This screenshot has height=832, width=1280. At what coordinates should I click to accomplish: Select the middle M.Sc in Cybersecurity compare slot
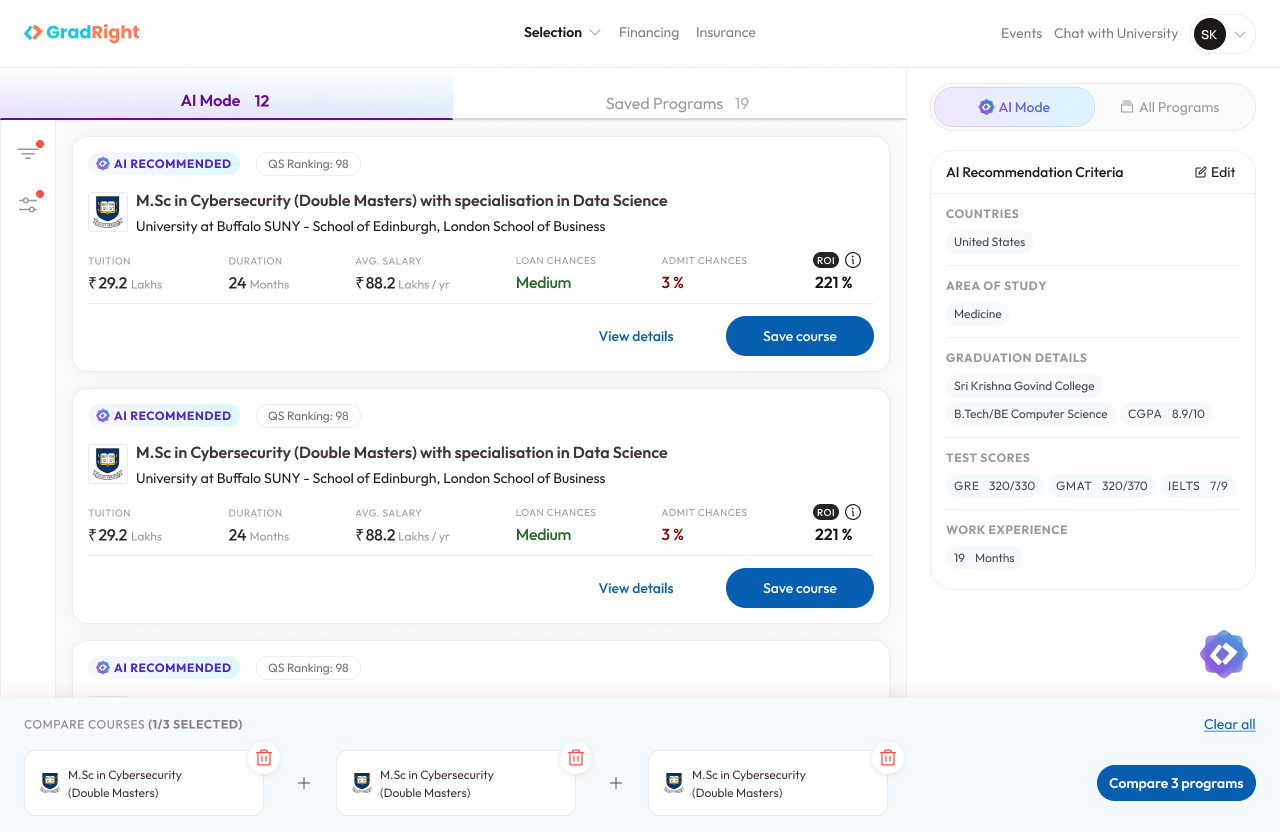click(x=456, y=783)
